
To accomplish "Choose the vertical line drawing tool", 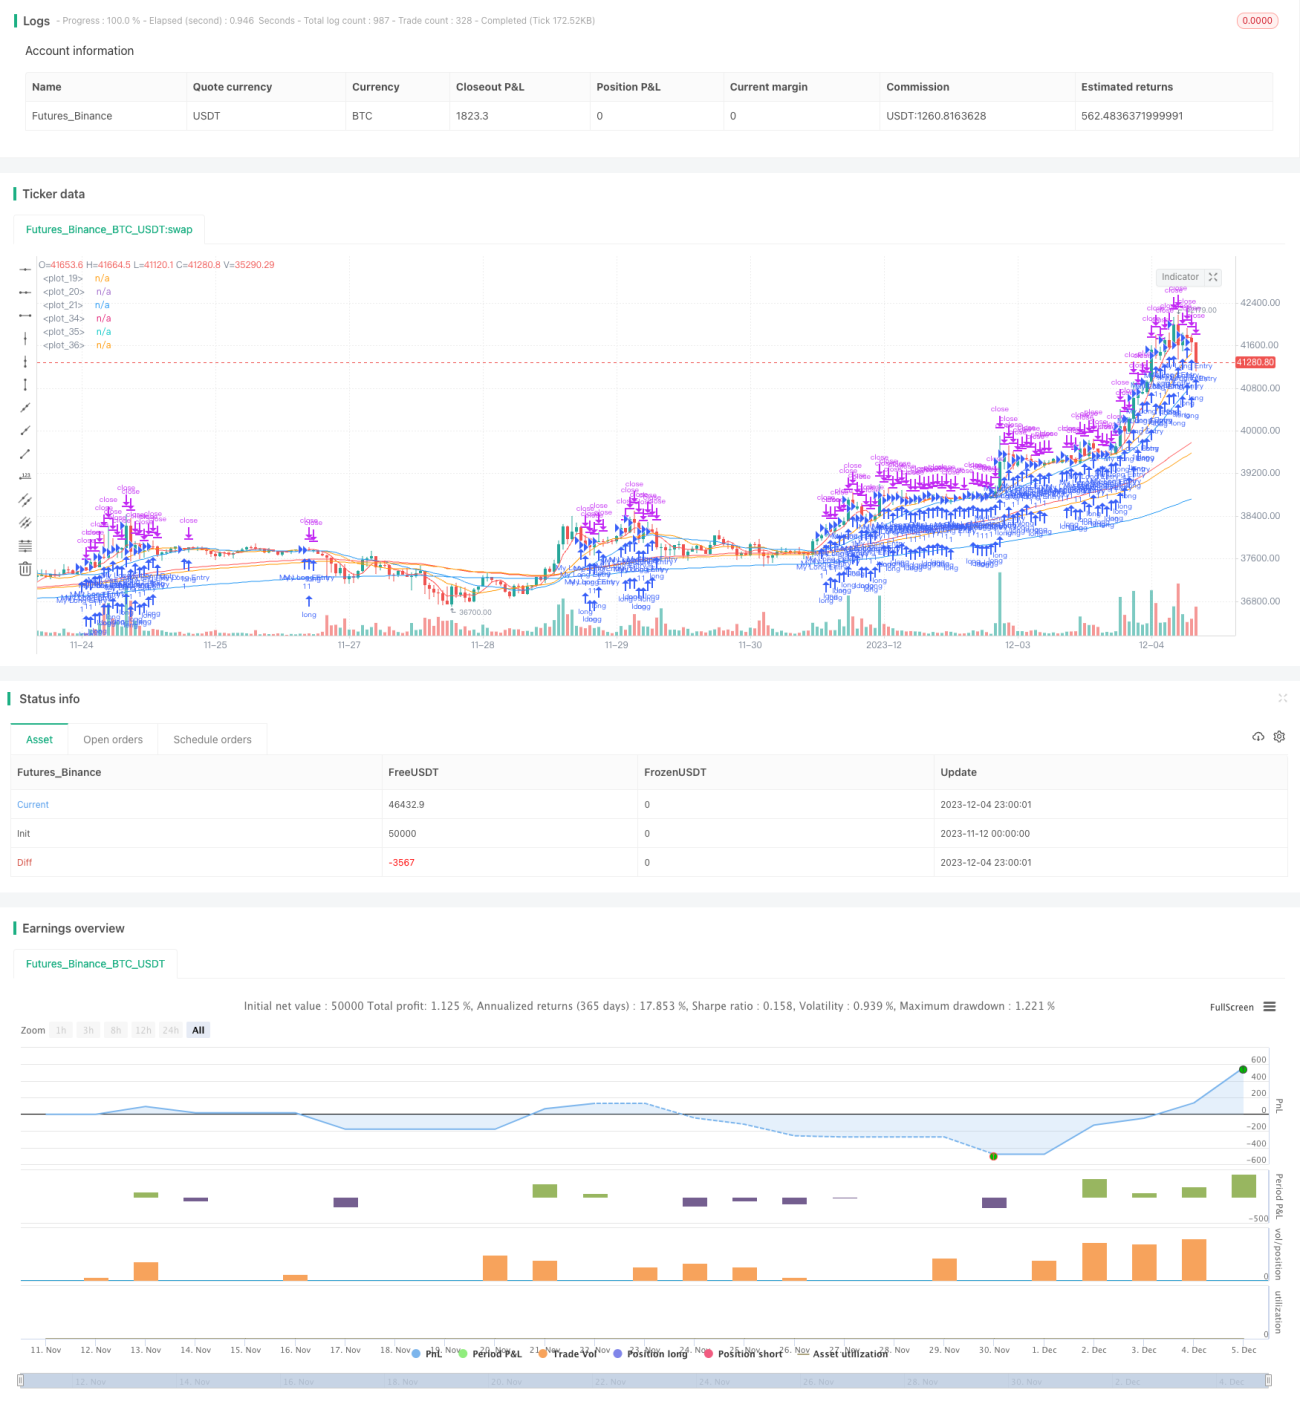I will [25, 338].
